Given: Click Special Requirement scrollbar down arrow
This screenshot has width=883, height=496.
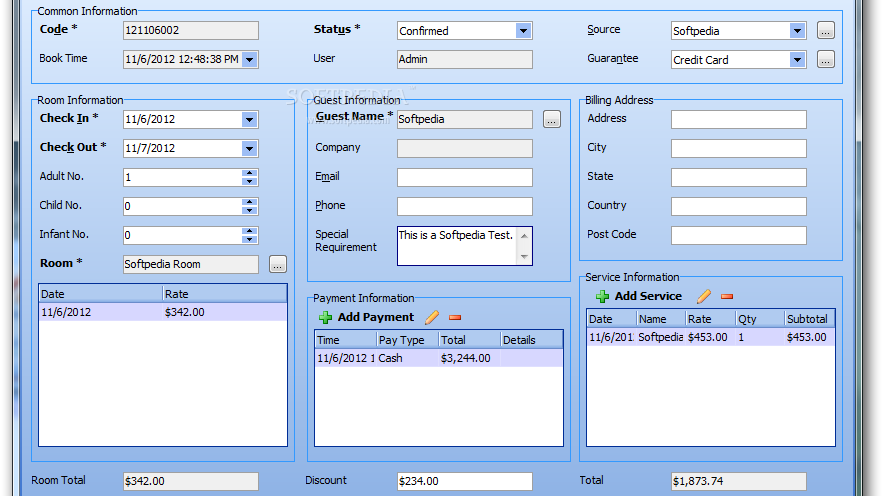Looking at the screenshot, I should (x=524, y=257).
